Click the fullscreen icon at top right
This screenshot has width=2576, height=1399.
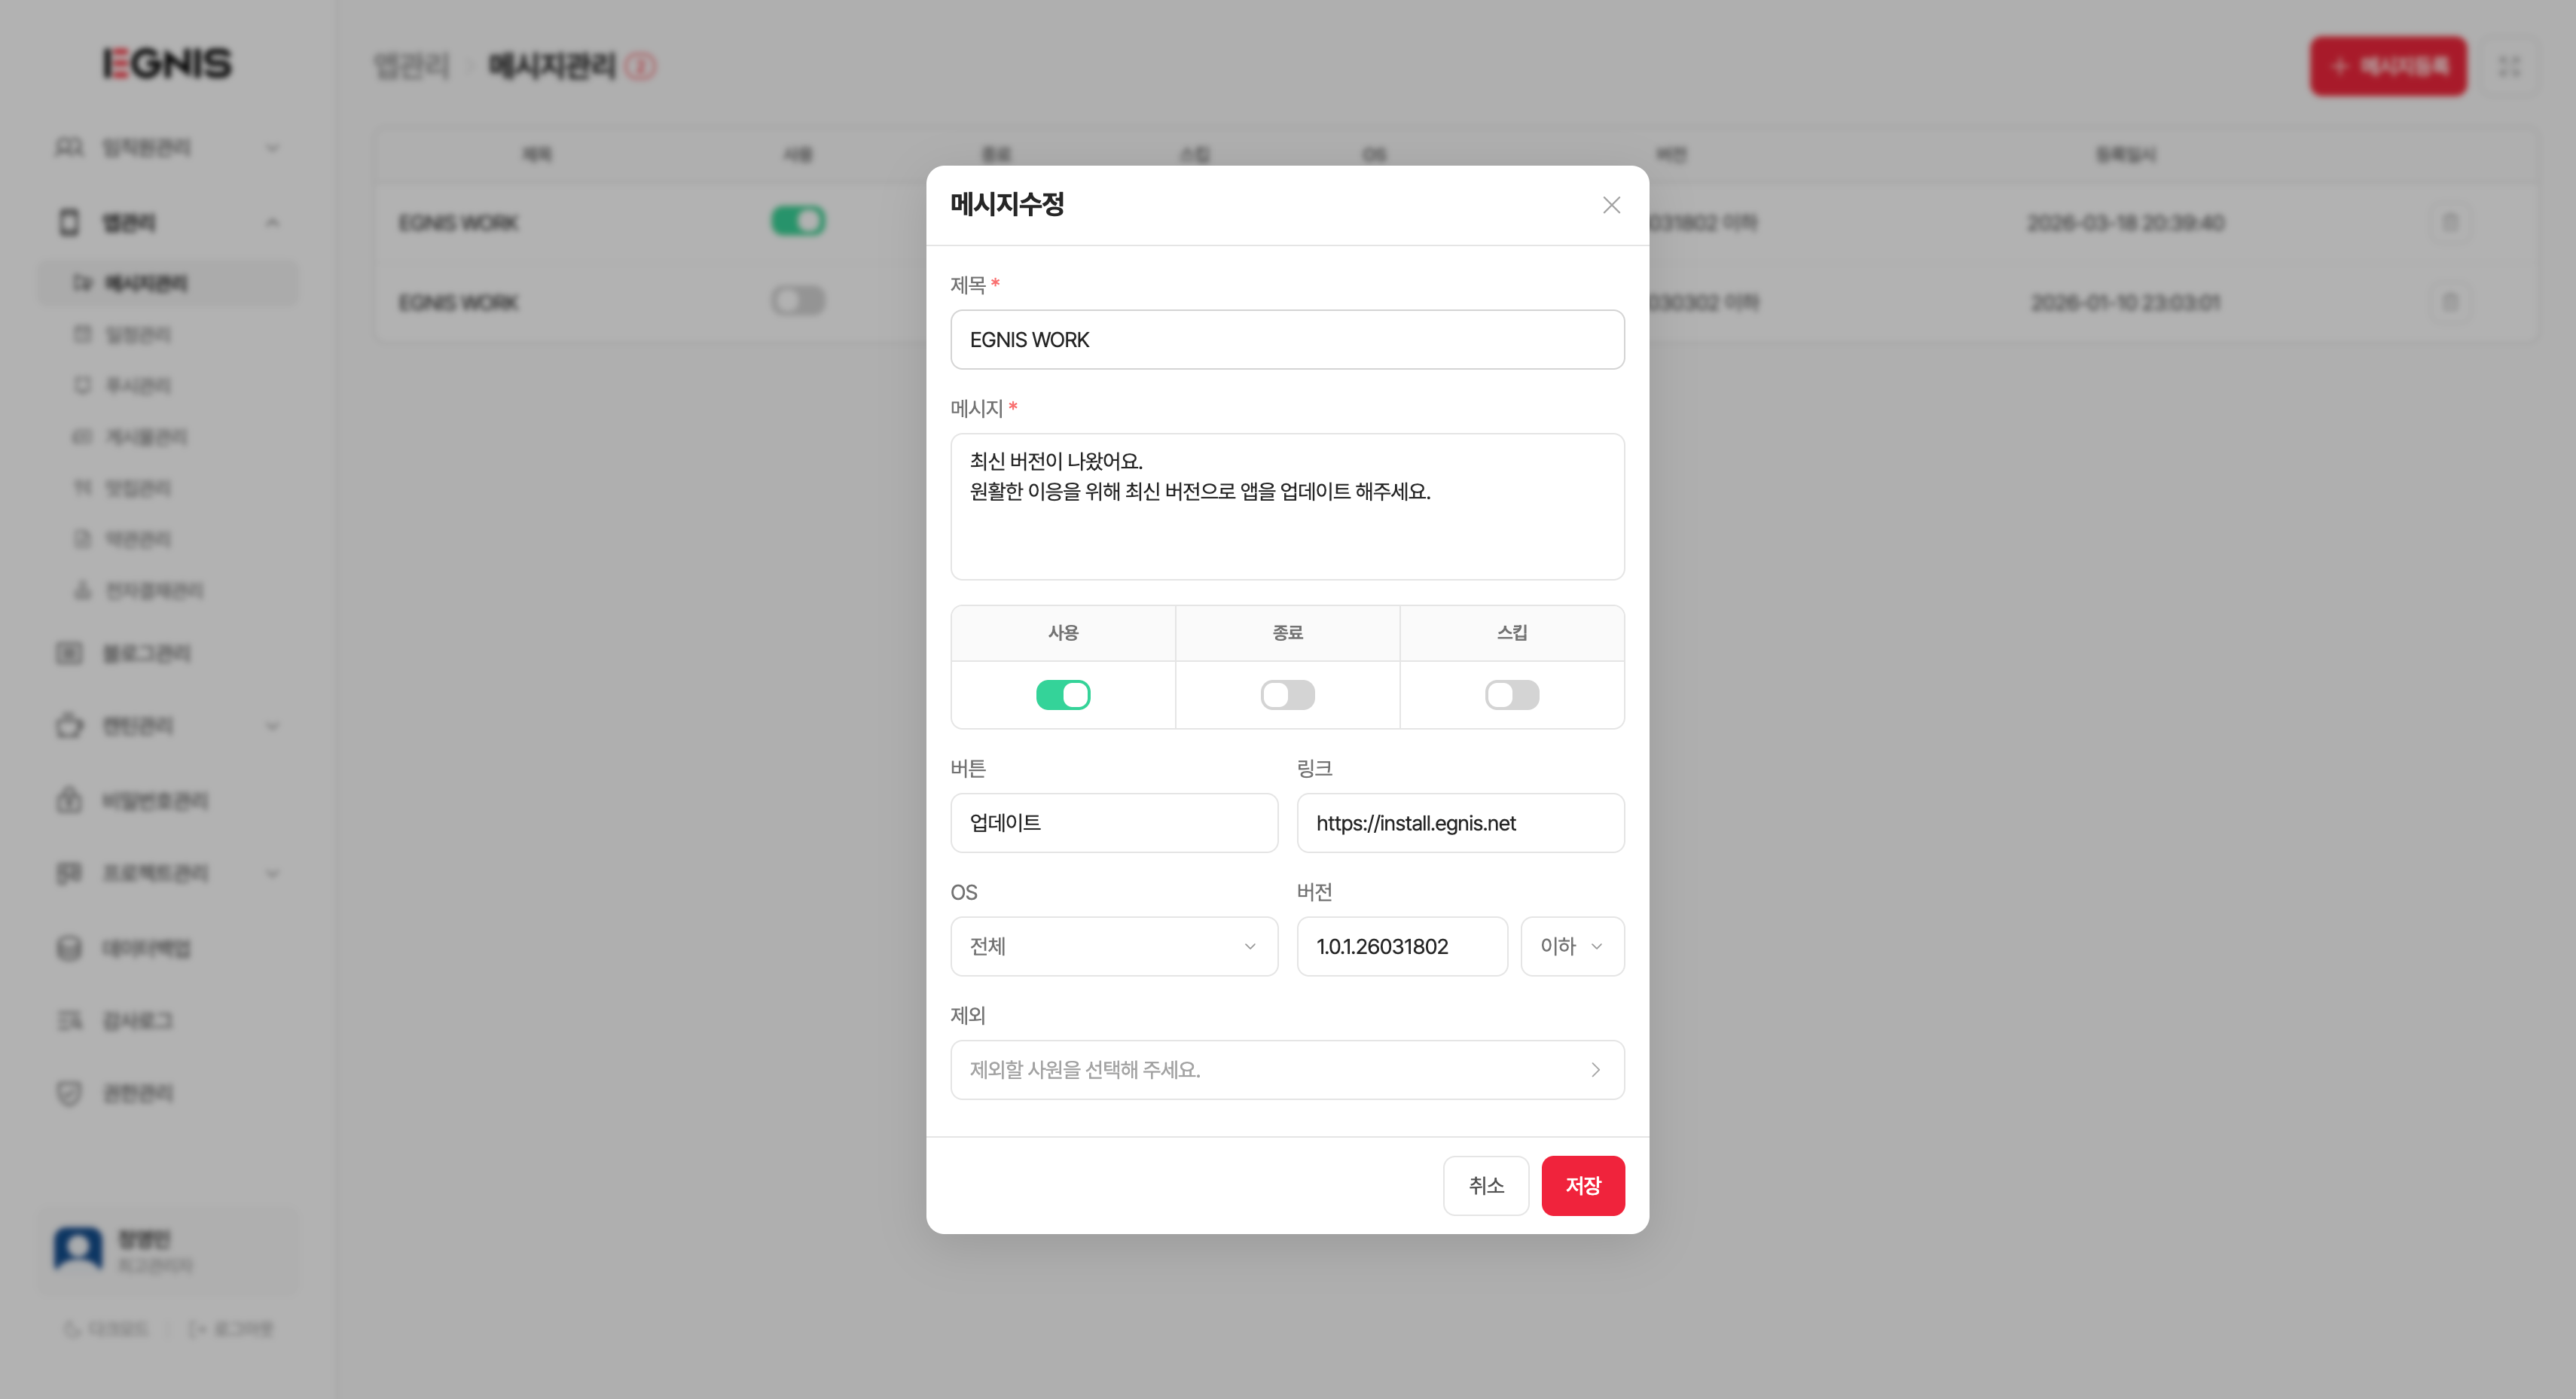[2510, 66]
